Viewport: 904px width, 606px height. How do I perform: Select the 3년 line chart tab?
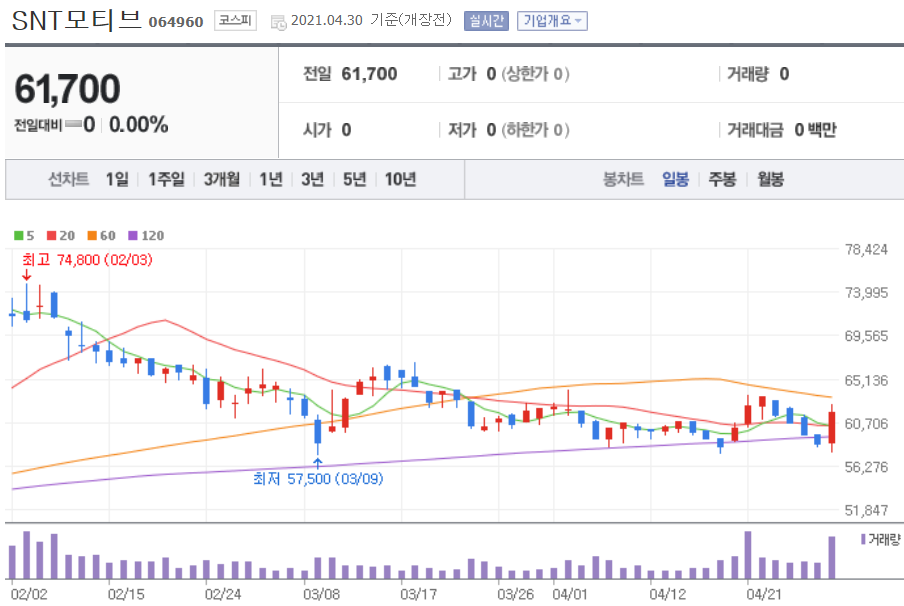pos(312,179)
